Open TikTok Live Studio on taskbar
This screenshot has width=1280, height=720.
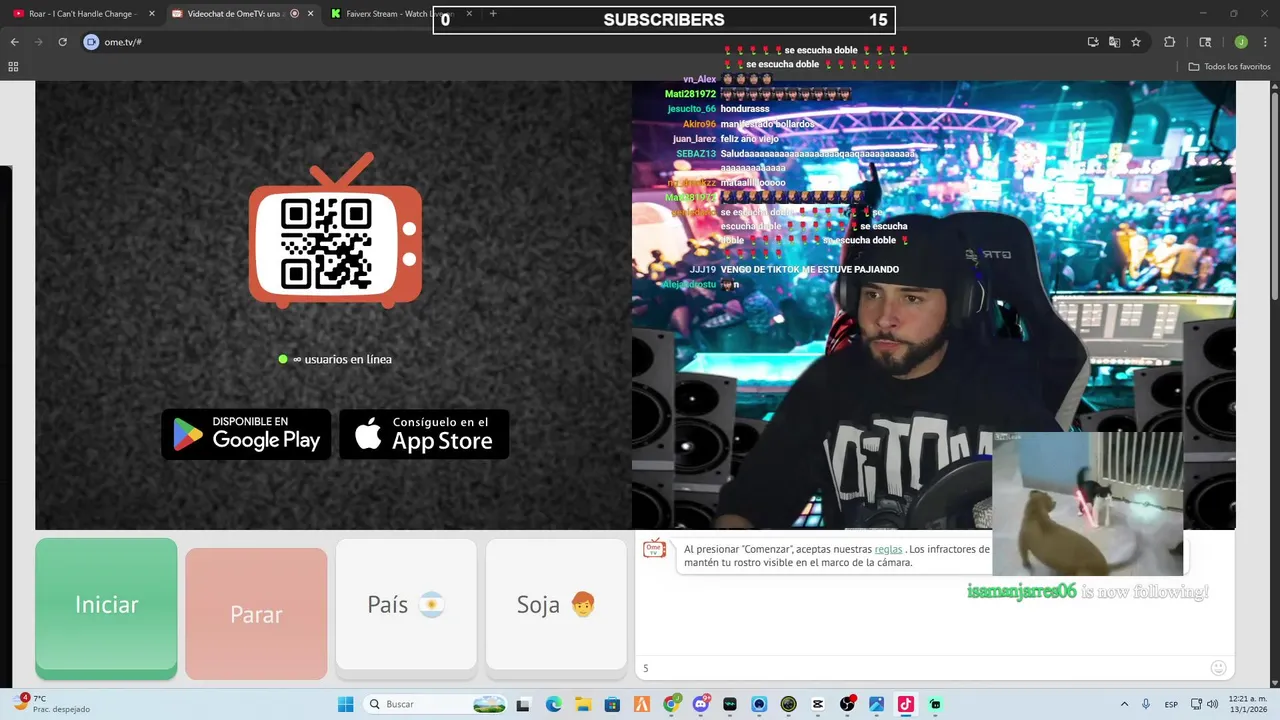[906, 704]
